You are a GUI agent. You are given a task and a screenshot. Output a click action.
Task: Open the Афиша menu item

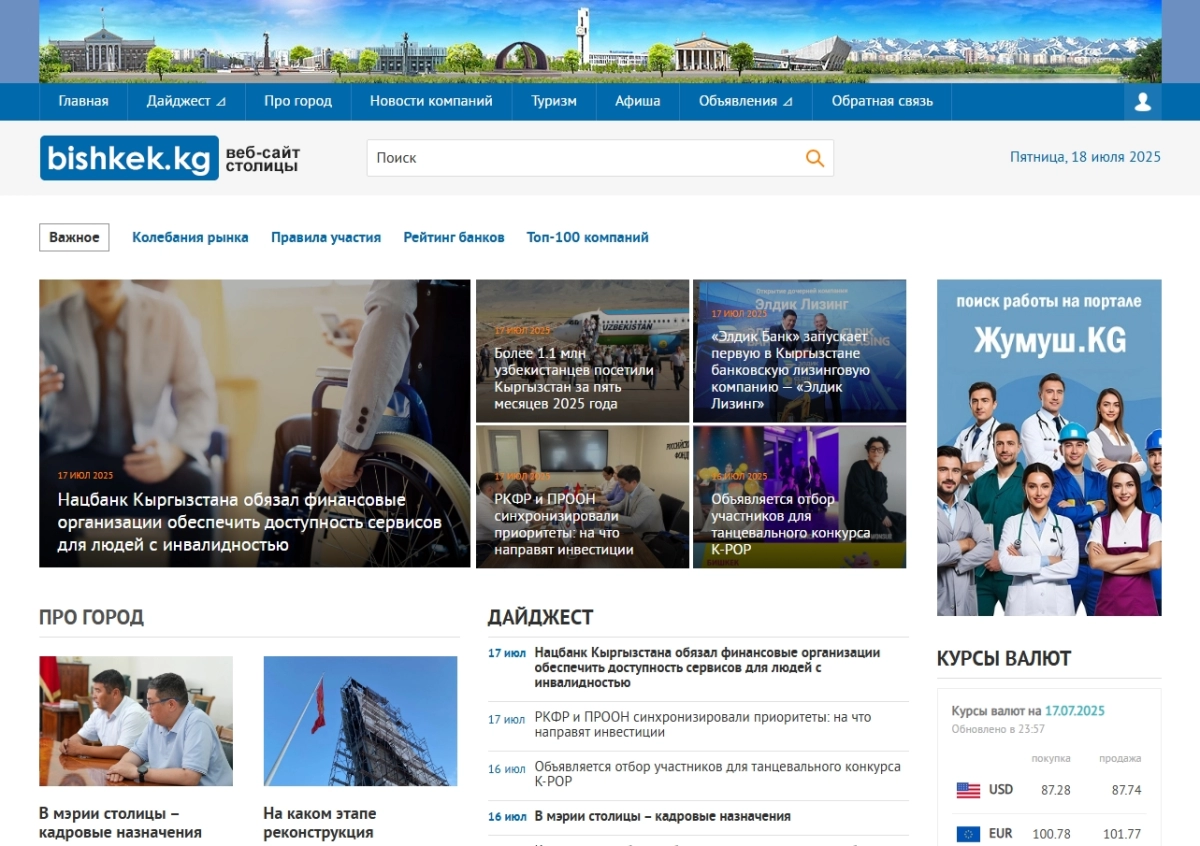pyautogui.click(x=637, y=101)
